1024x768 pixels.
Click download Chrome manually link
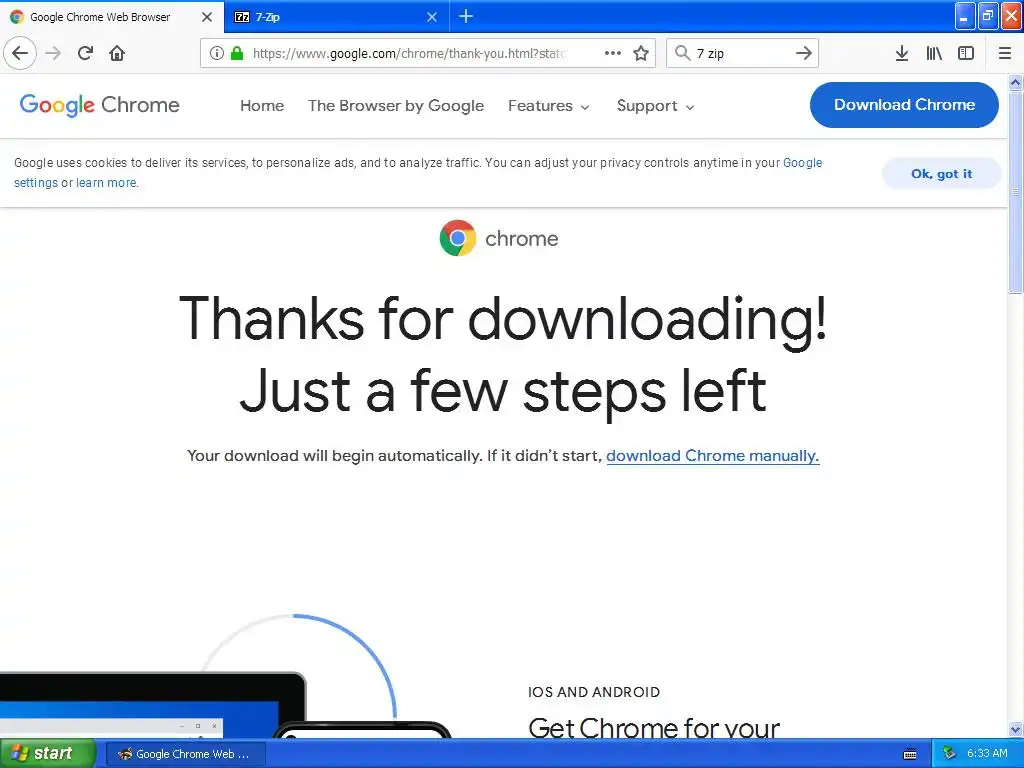[x=712, y=456]
